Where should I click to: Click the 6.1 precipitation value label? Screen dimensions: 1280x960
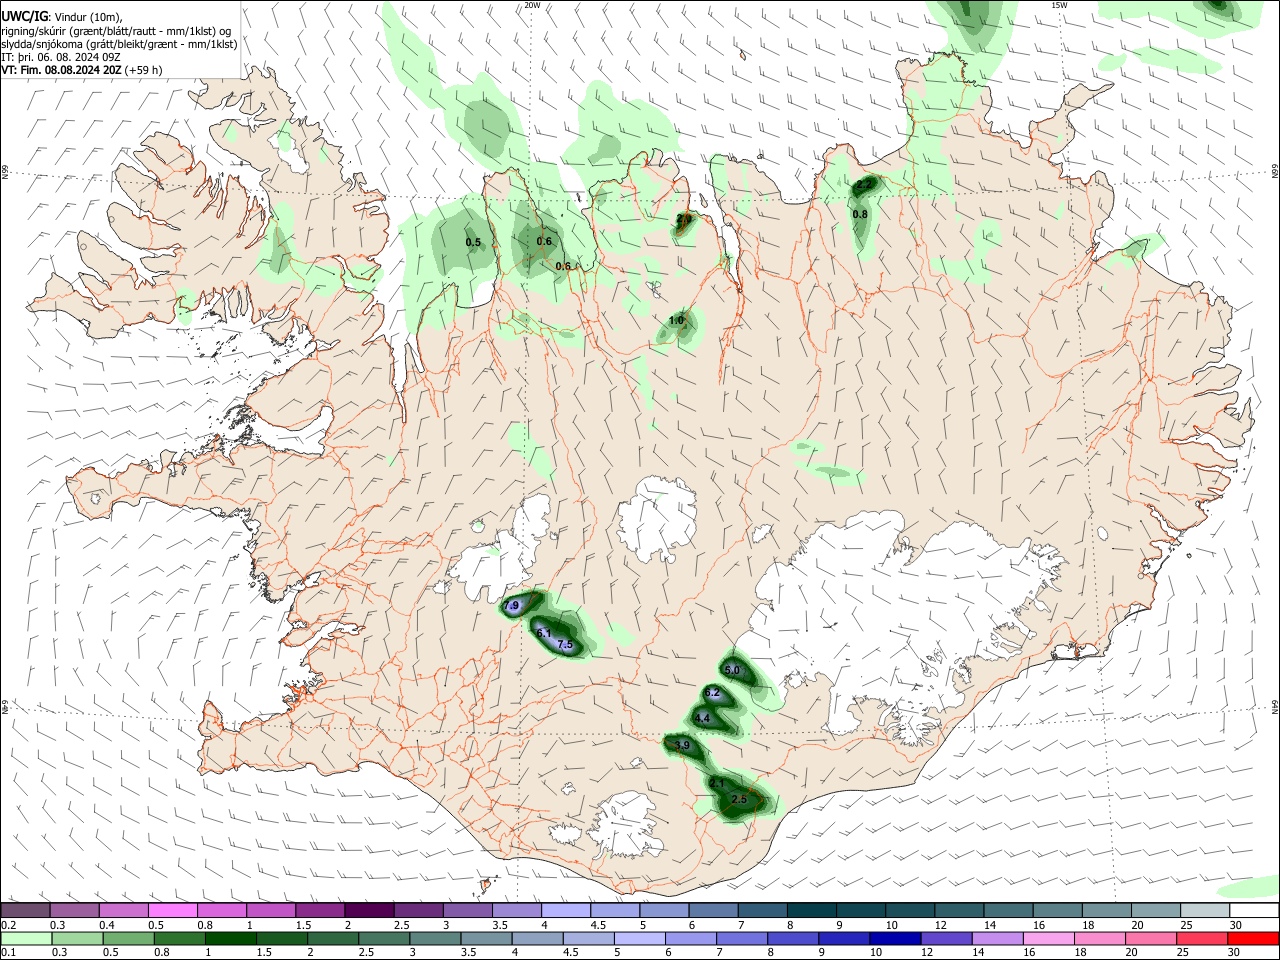pos(544,633)
